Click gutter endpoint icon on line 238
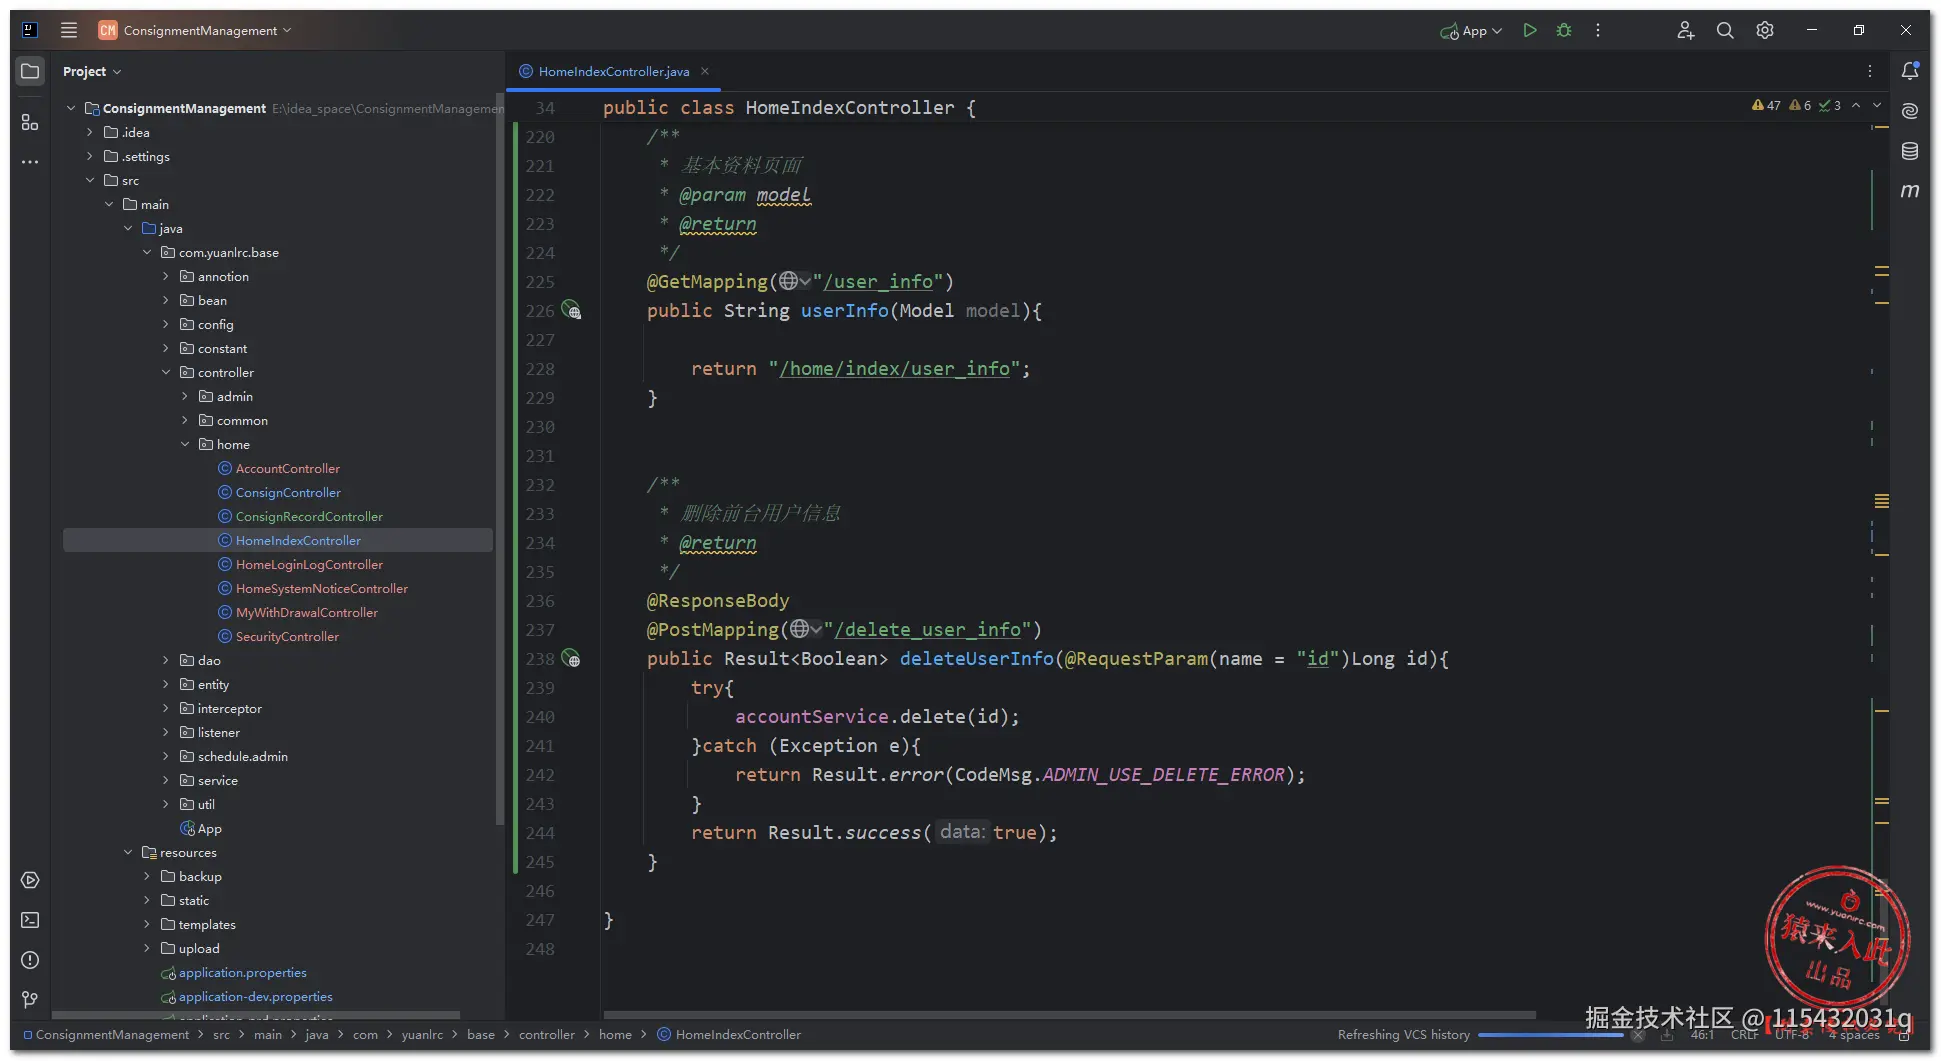 coord(571,658)
